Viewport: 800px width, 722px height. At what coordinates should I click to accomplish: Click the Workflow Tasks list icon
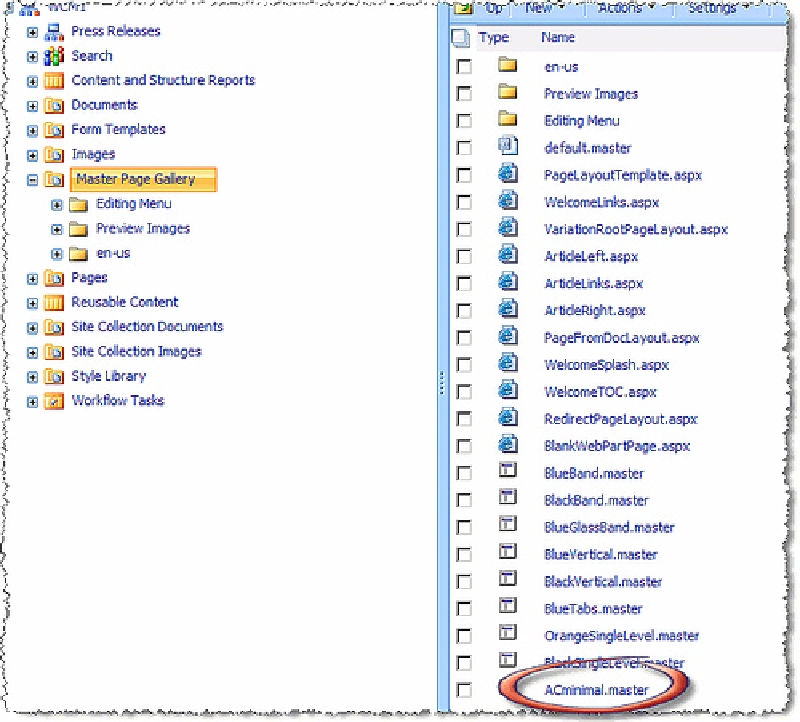coord(55,400)
